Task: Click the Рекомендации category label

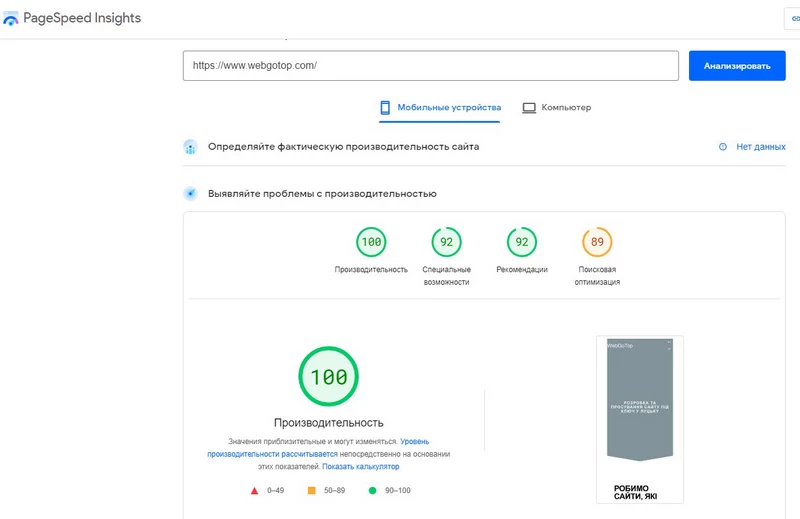Action: click(x=522, y=269)
